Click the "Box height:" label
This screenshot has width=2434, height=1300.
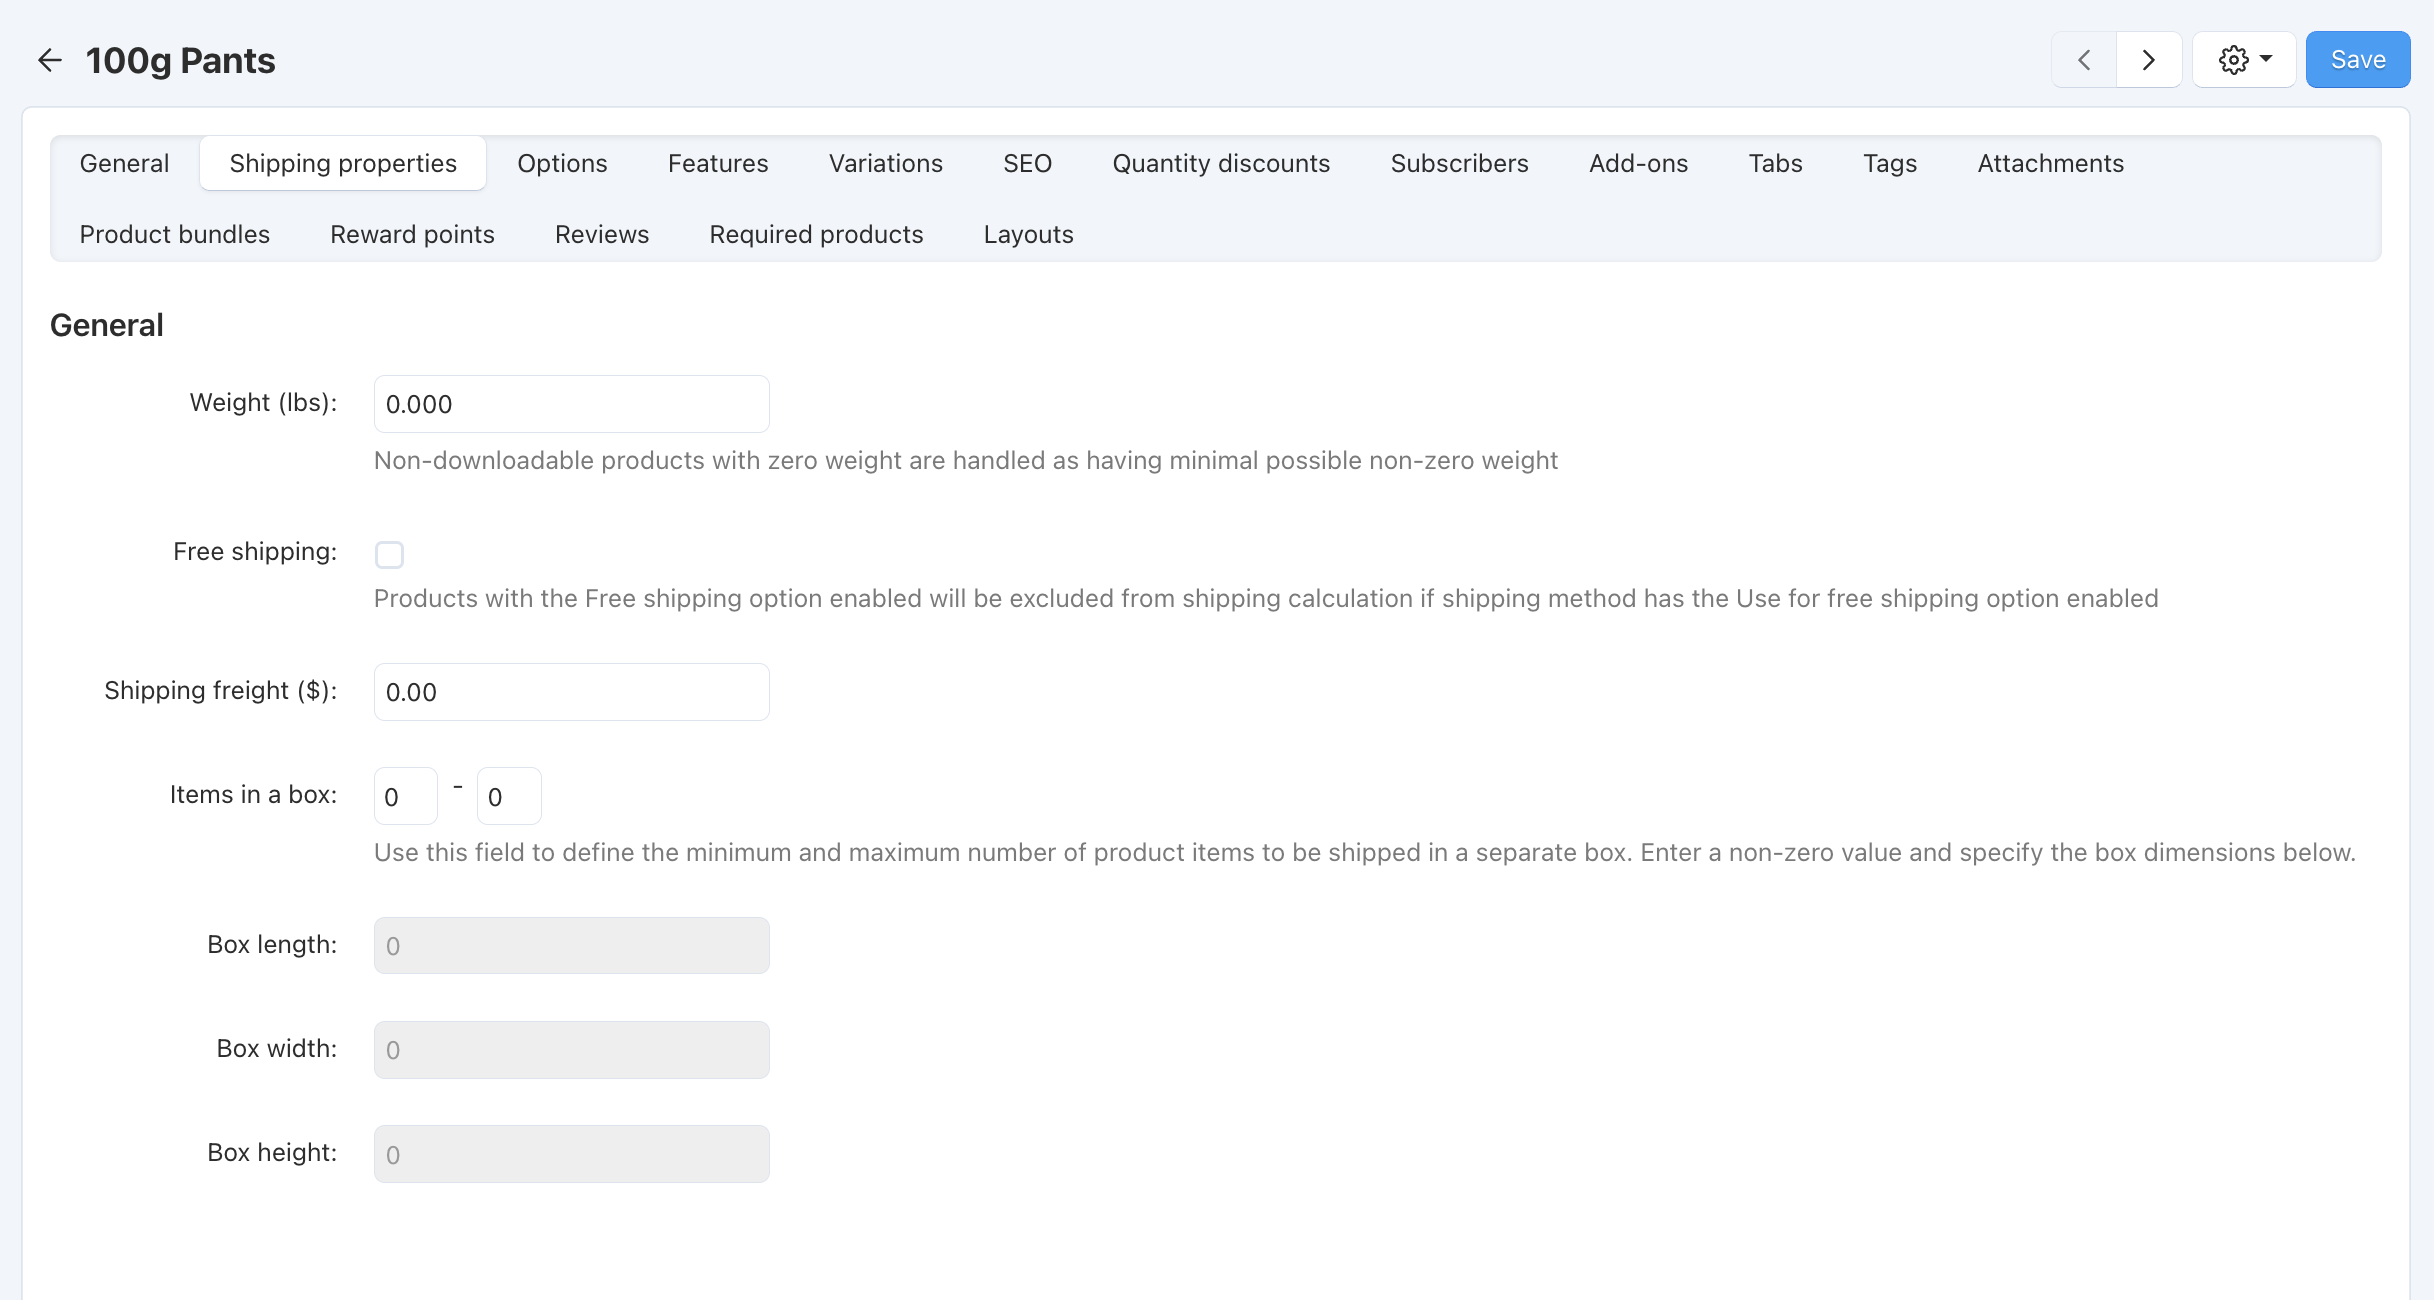tap(272, 1152)
